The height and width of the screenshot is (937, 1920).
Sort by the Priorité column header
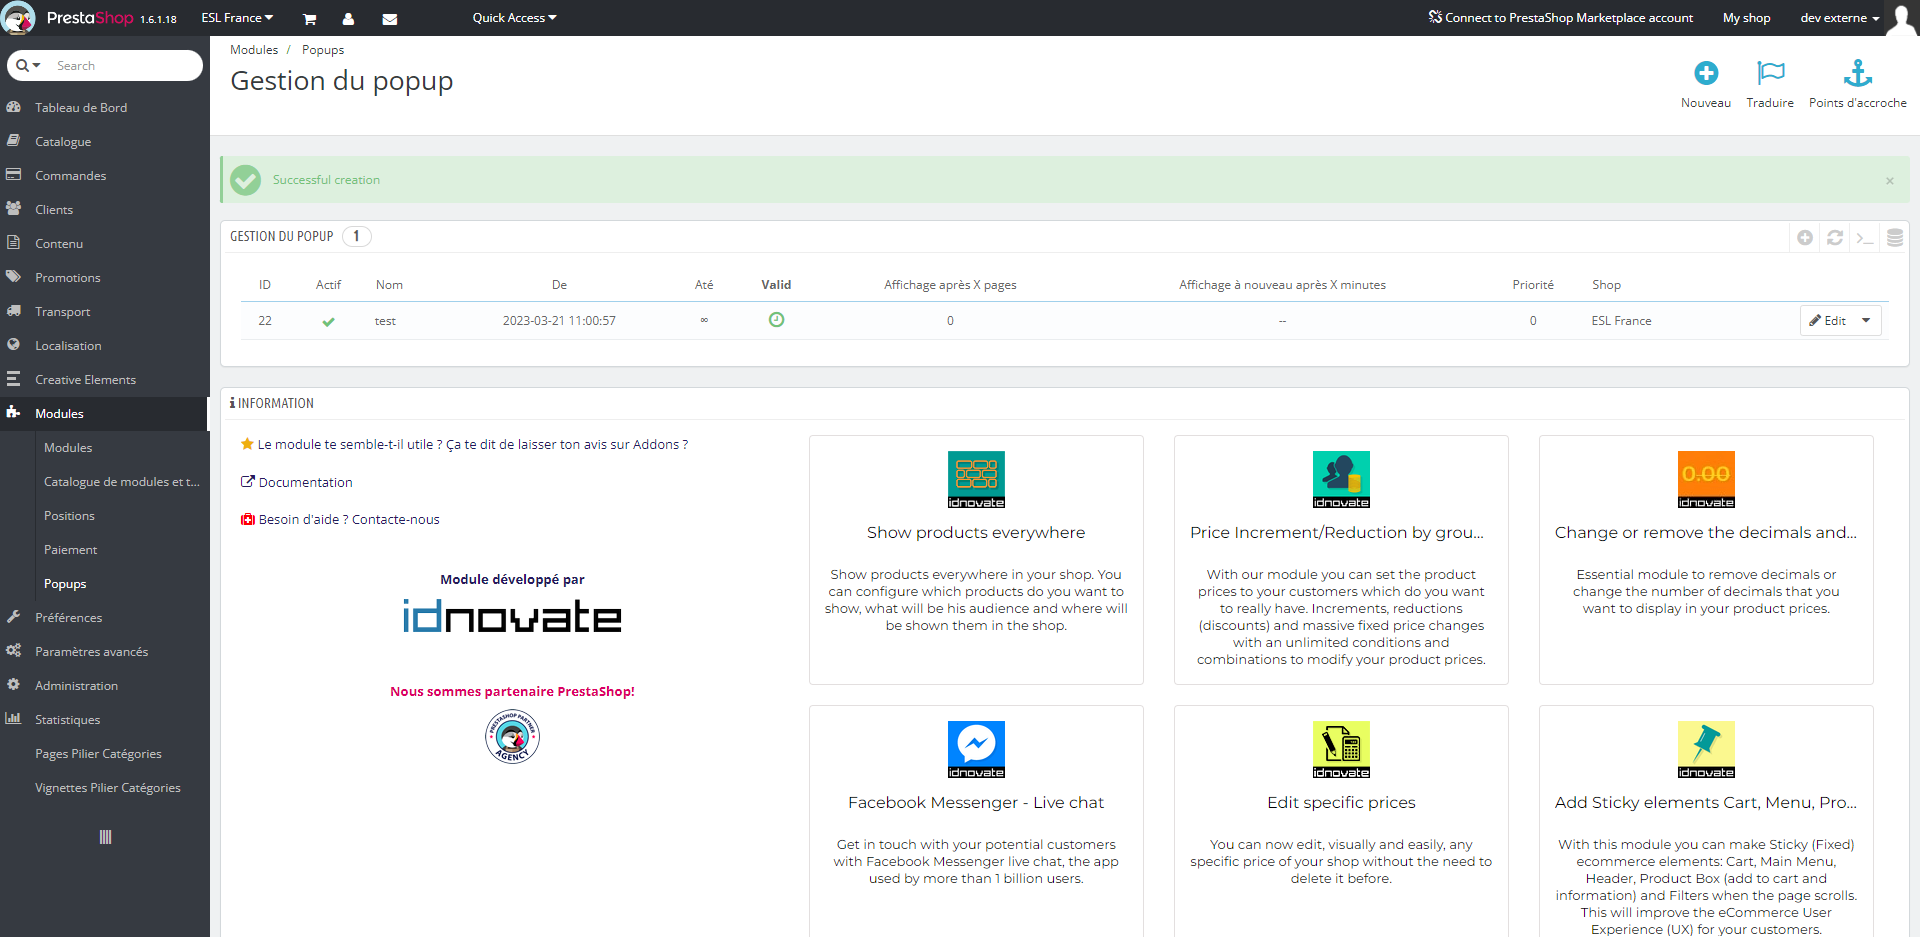pos(1533,285)
